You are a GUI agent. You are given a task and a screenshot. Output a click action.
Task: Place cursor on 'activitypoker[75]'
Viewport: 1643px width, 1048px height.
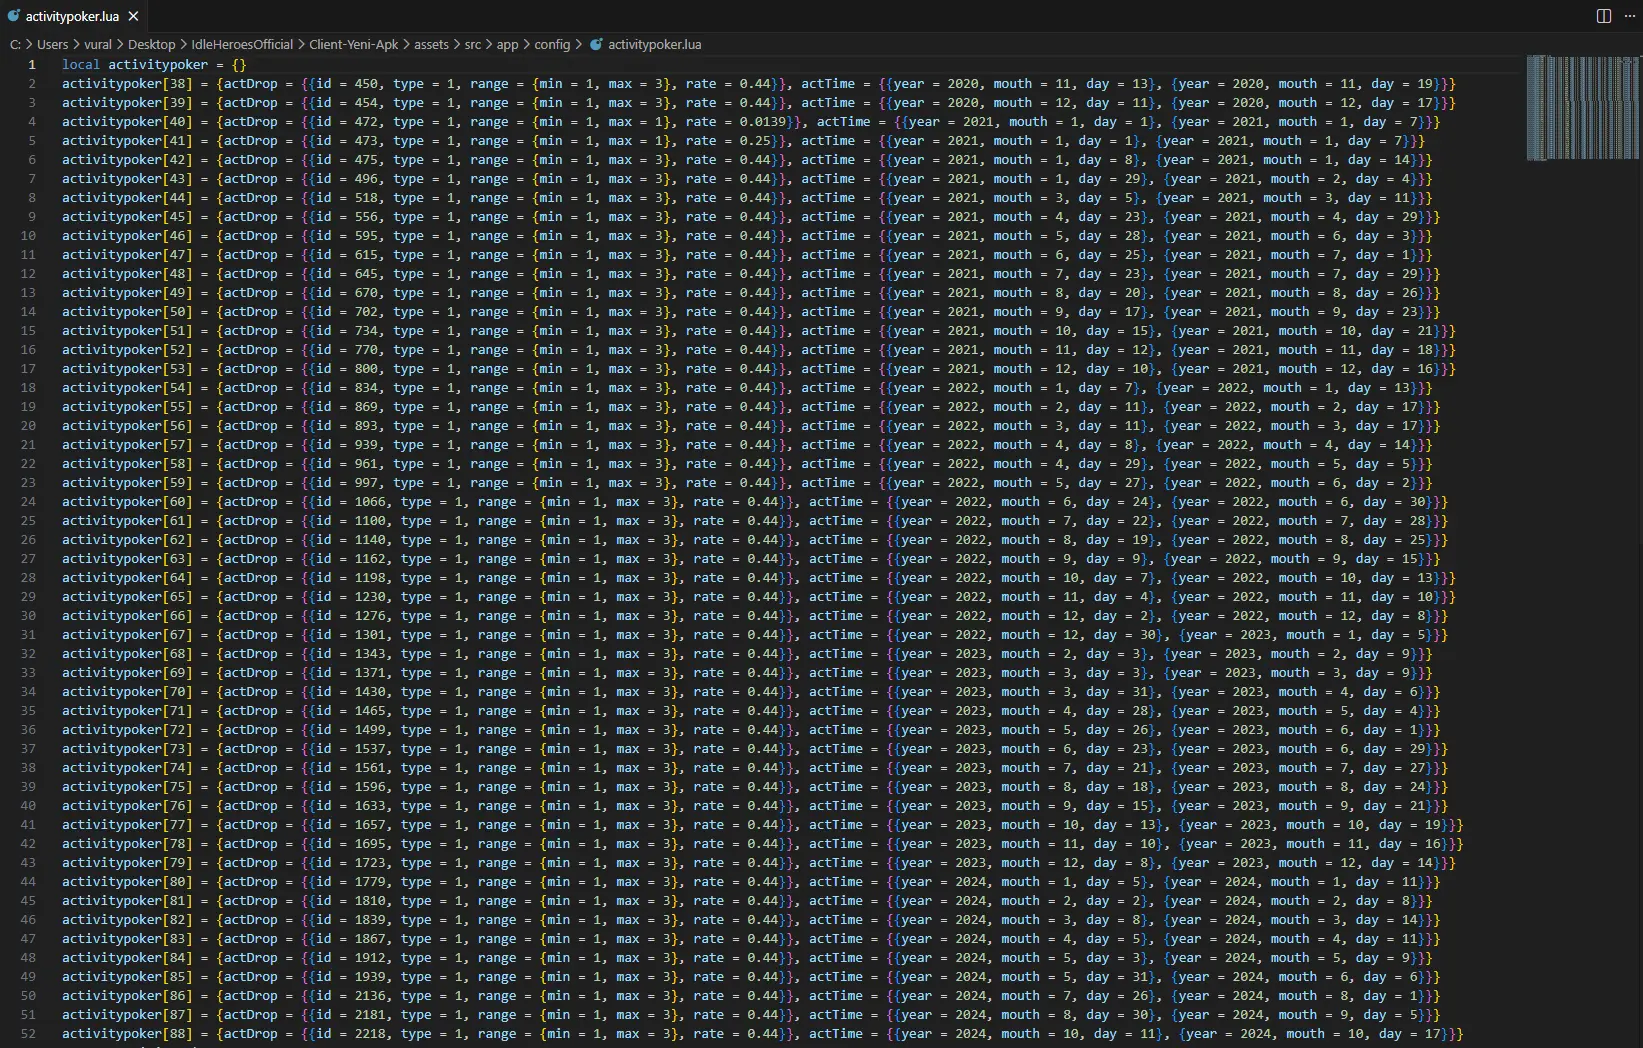pos(127,787)
